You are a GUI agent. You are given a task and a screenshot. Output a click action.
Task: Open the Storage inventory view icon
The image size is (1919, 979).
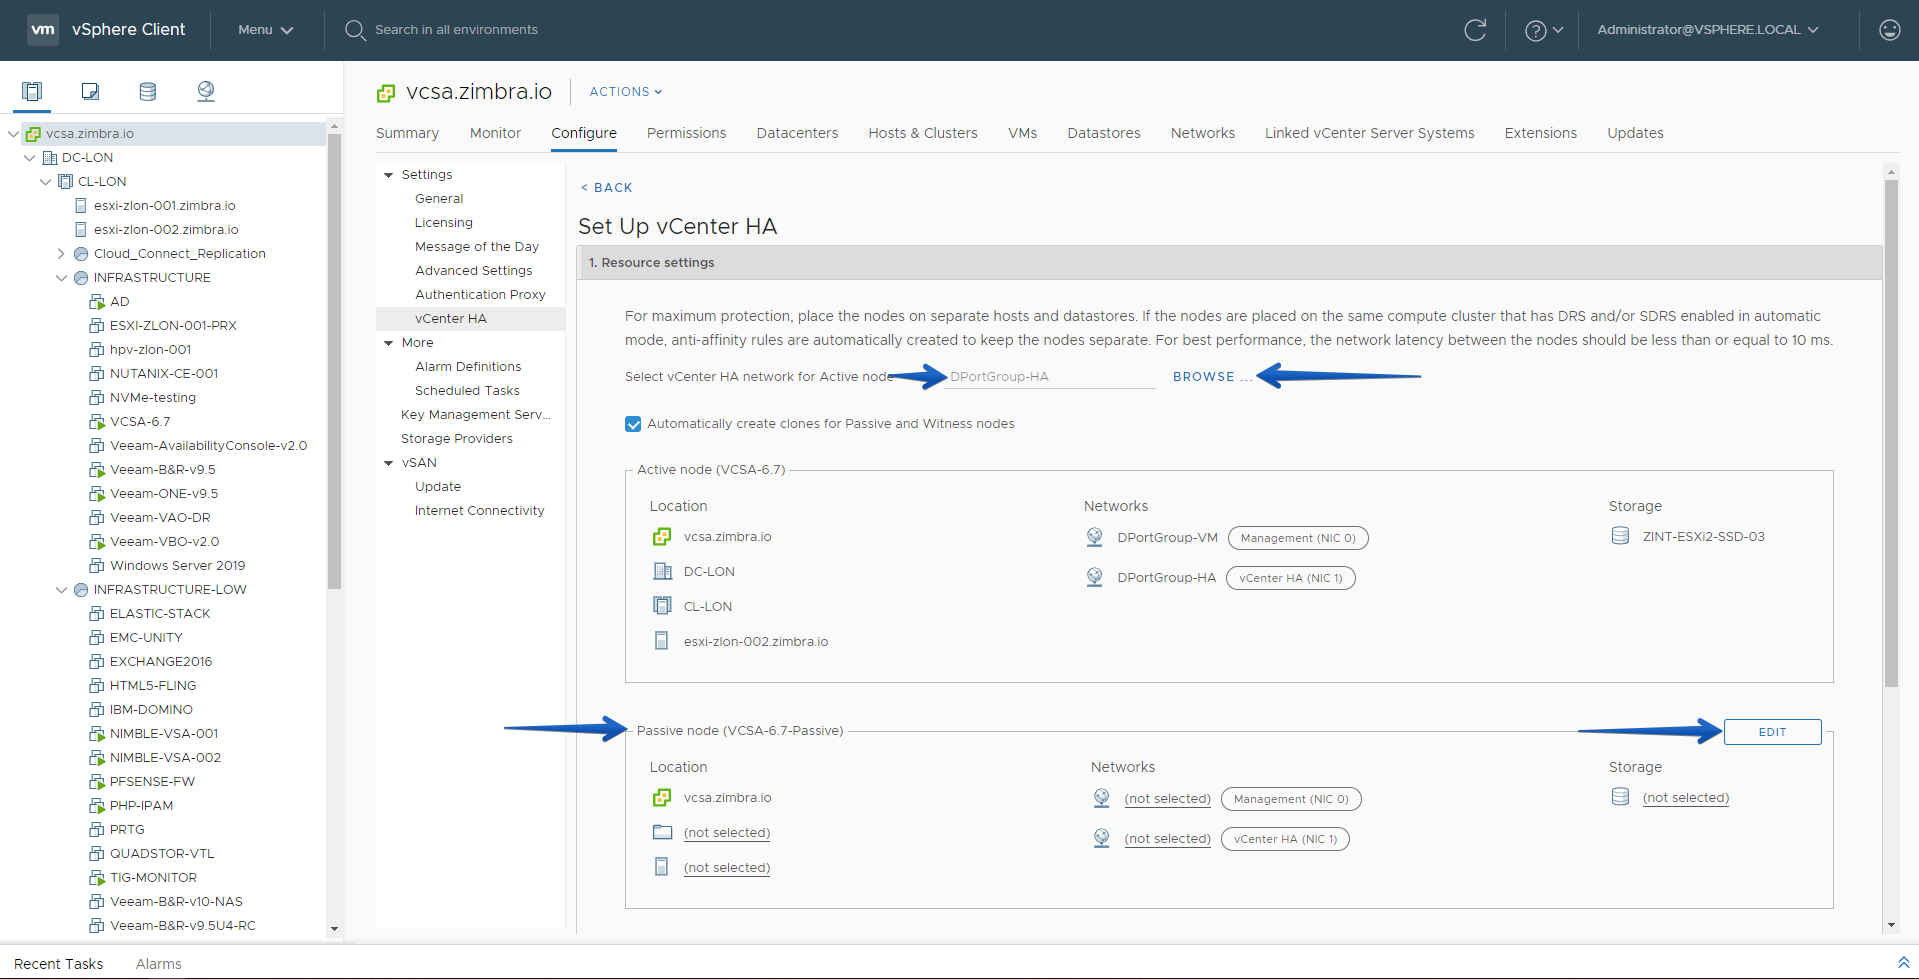click(148, 92)
